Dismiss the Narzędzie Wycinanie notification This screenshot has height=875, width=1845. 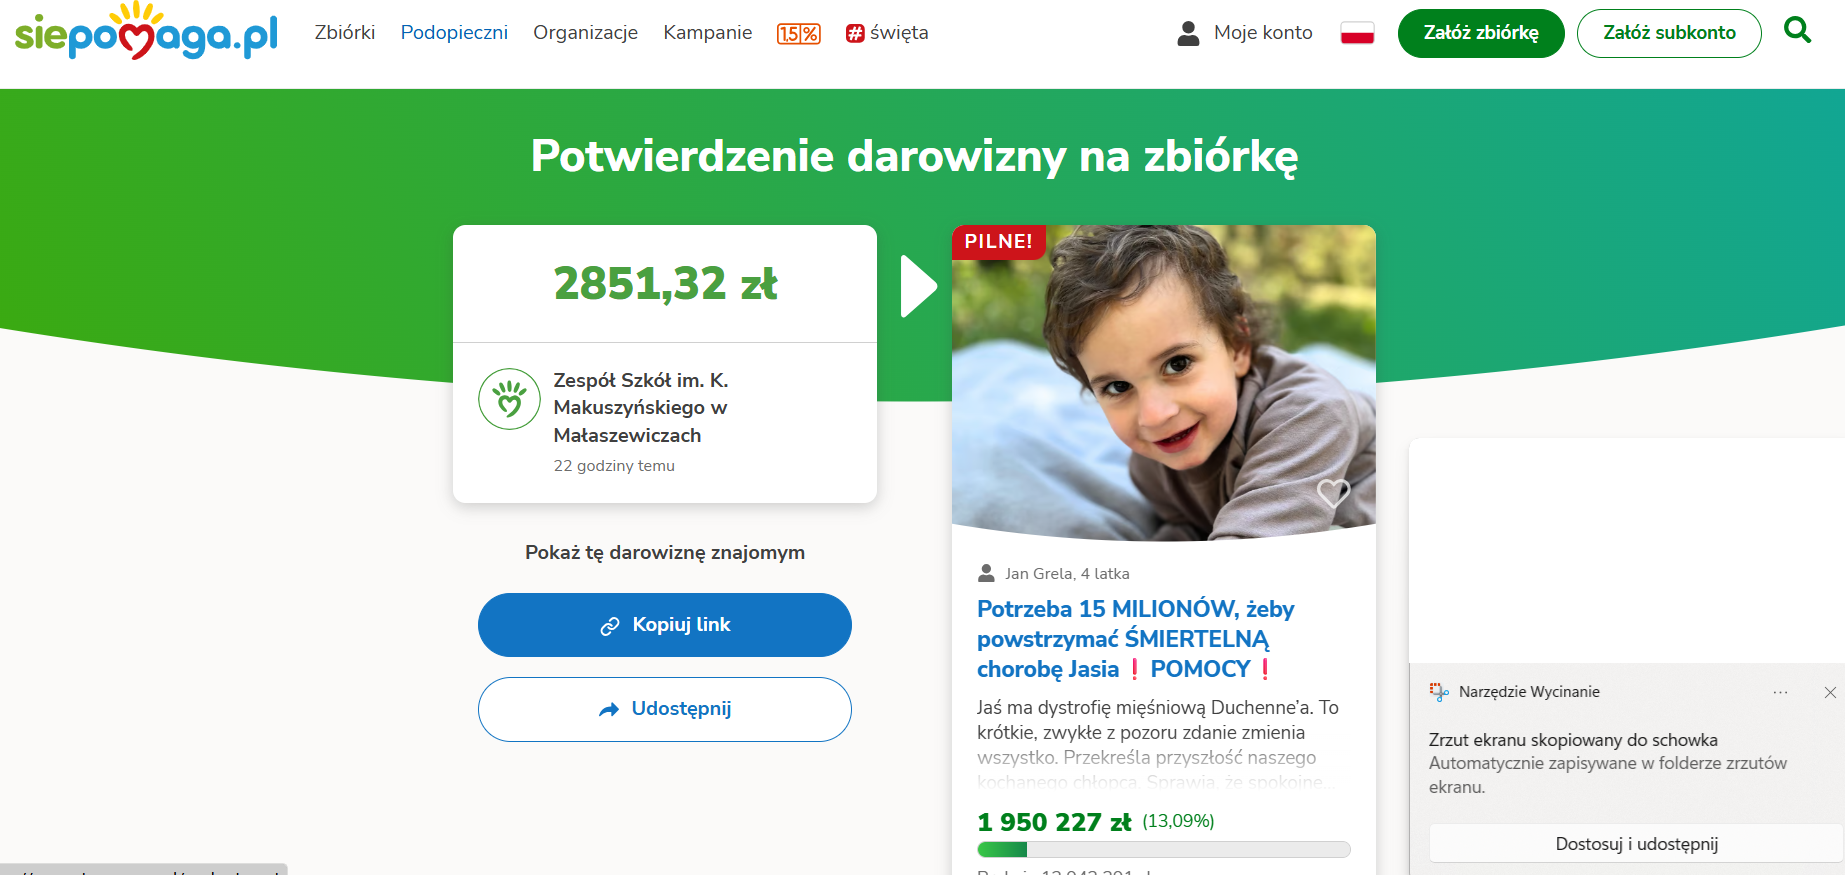point(1830,692)
